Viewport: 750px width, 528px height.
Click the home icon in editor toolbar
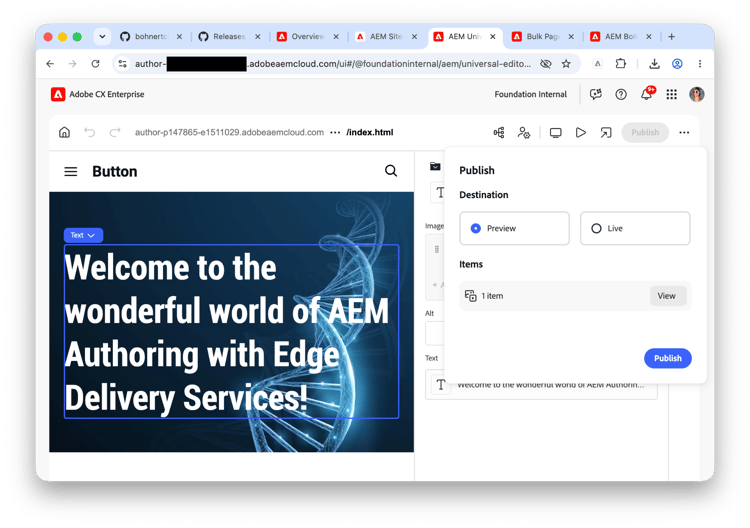tap(64, 132)
